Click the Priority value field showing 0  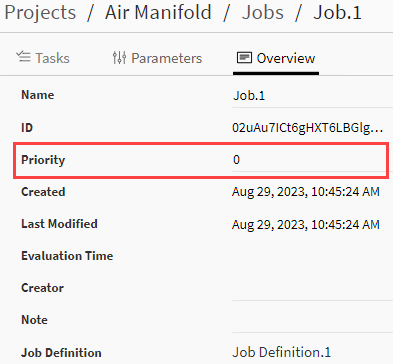coord(309,160)
